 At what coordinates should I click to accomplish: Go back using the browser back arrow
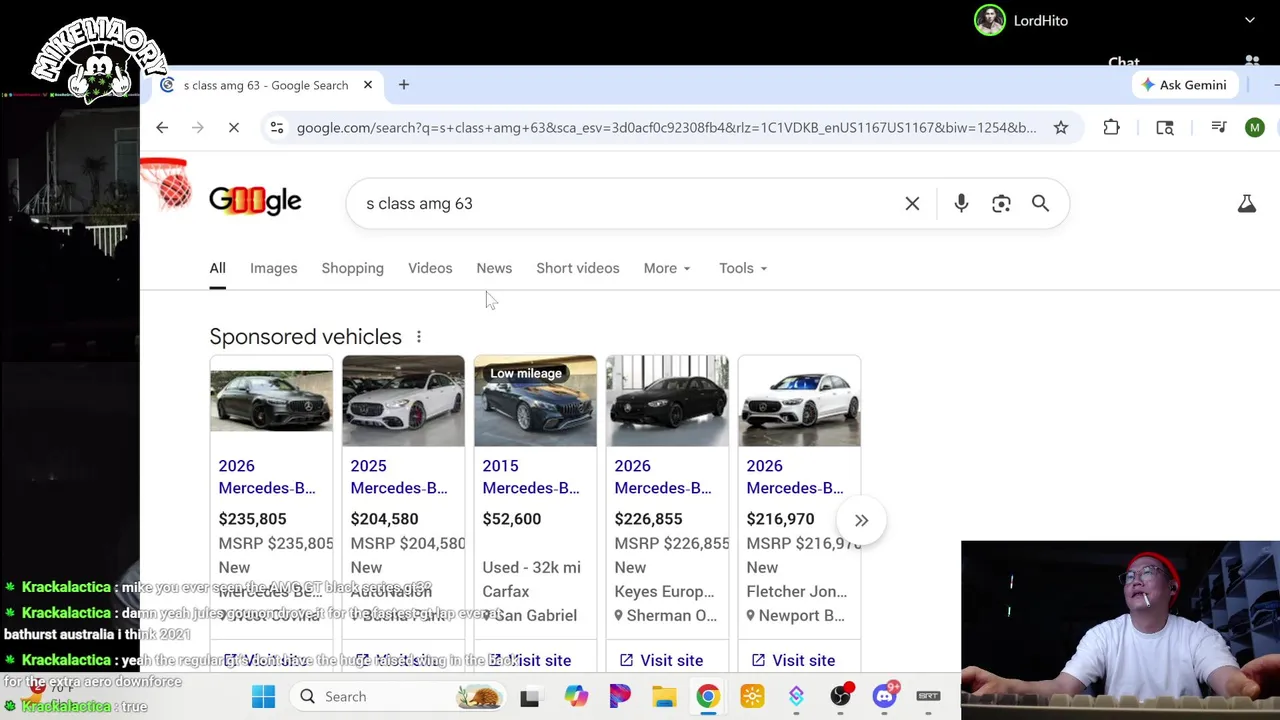pyautogui.click(x=162, y=128)
